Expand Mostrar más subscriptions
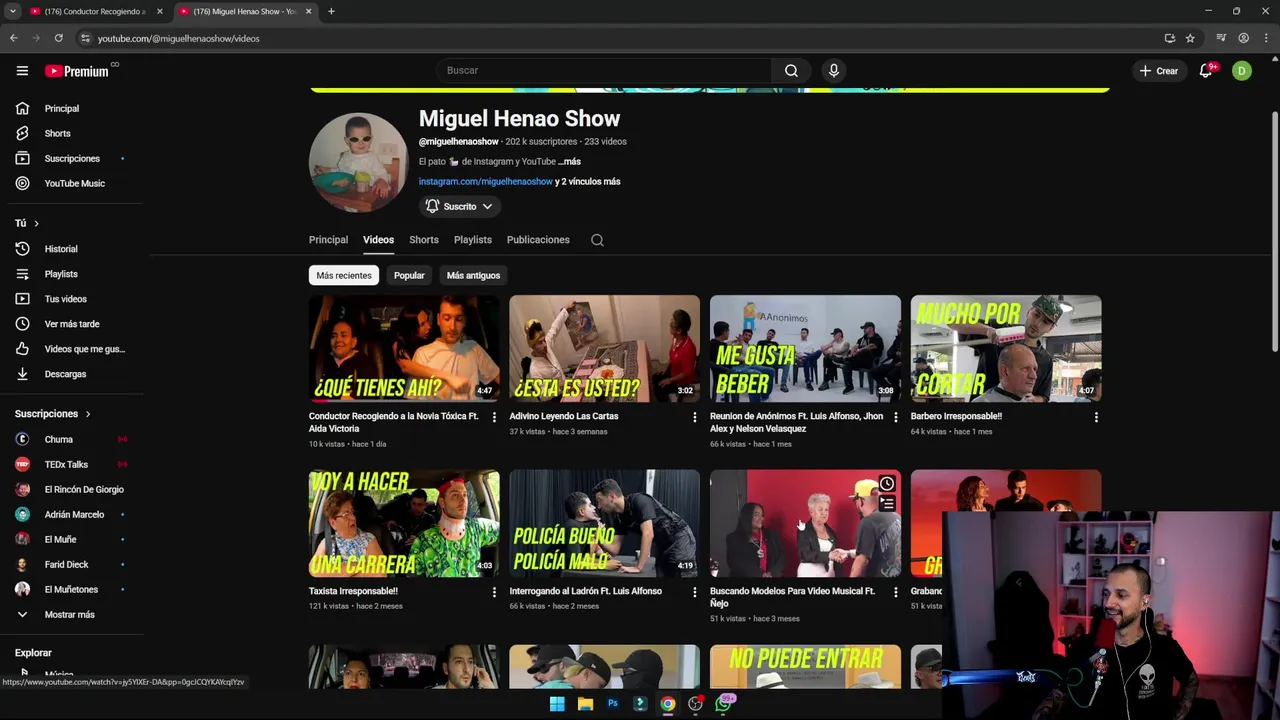 (70, 615)
